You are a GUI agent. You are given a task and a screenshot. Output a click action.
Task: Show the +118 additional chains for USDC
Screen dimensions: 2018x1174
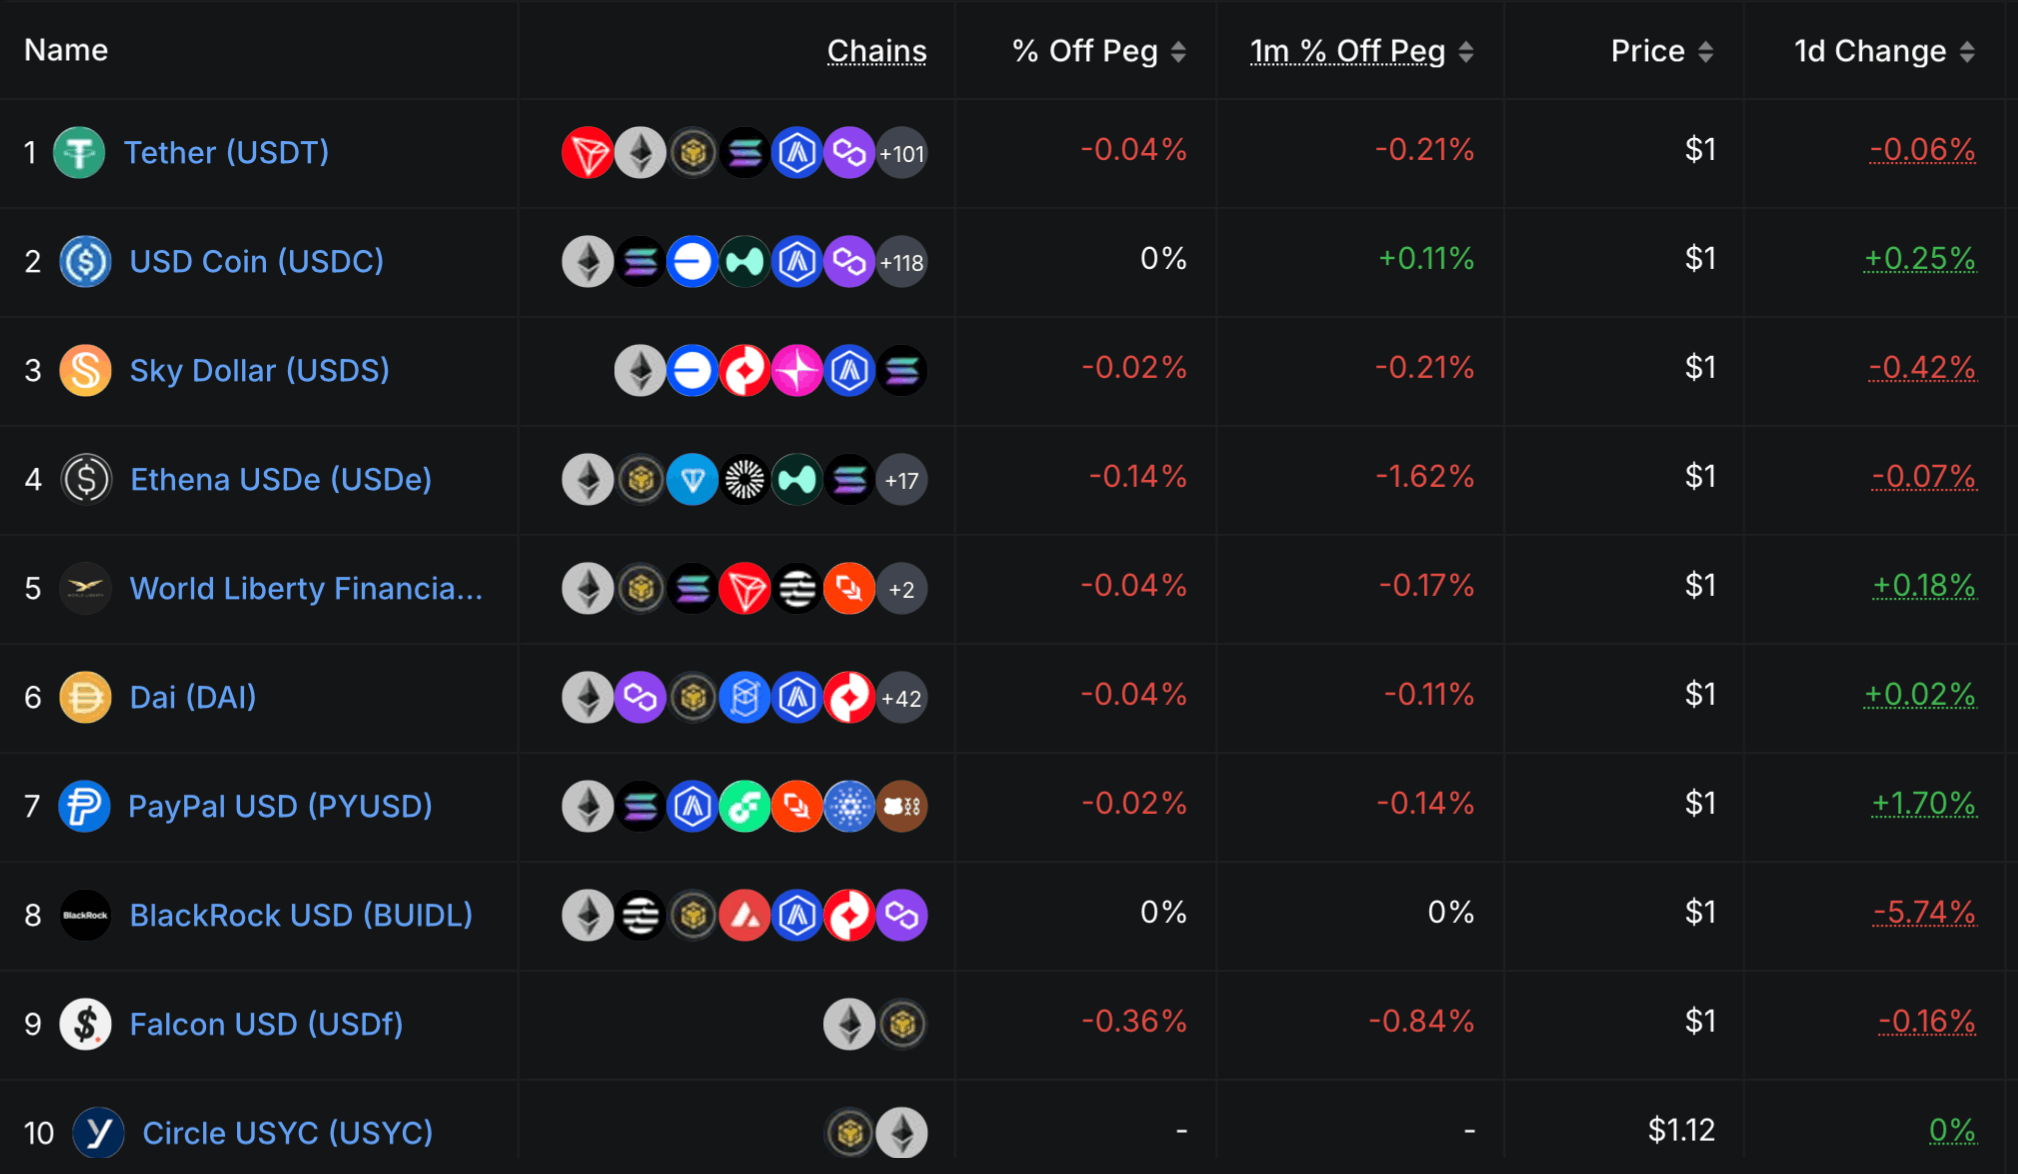point(902,262)
